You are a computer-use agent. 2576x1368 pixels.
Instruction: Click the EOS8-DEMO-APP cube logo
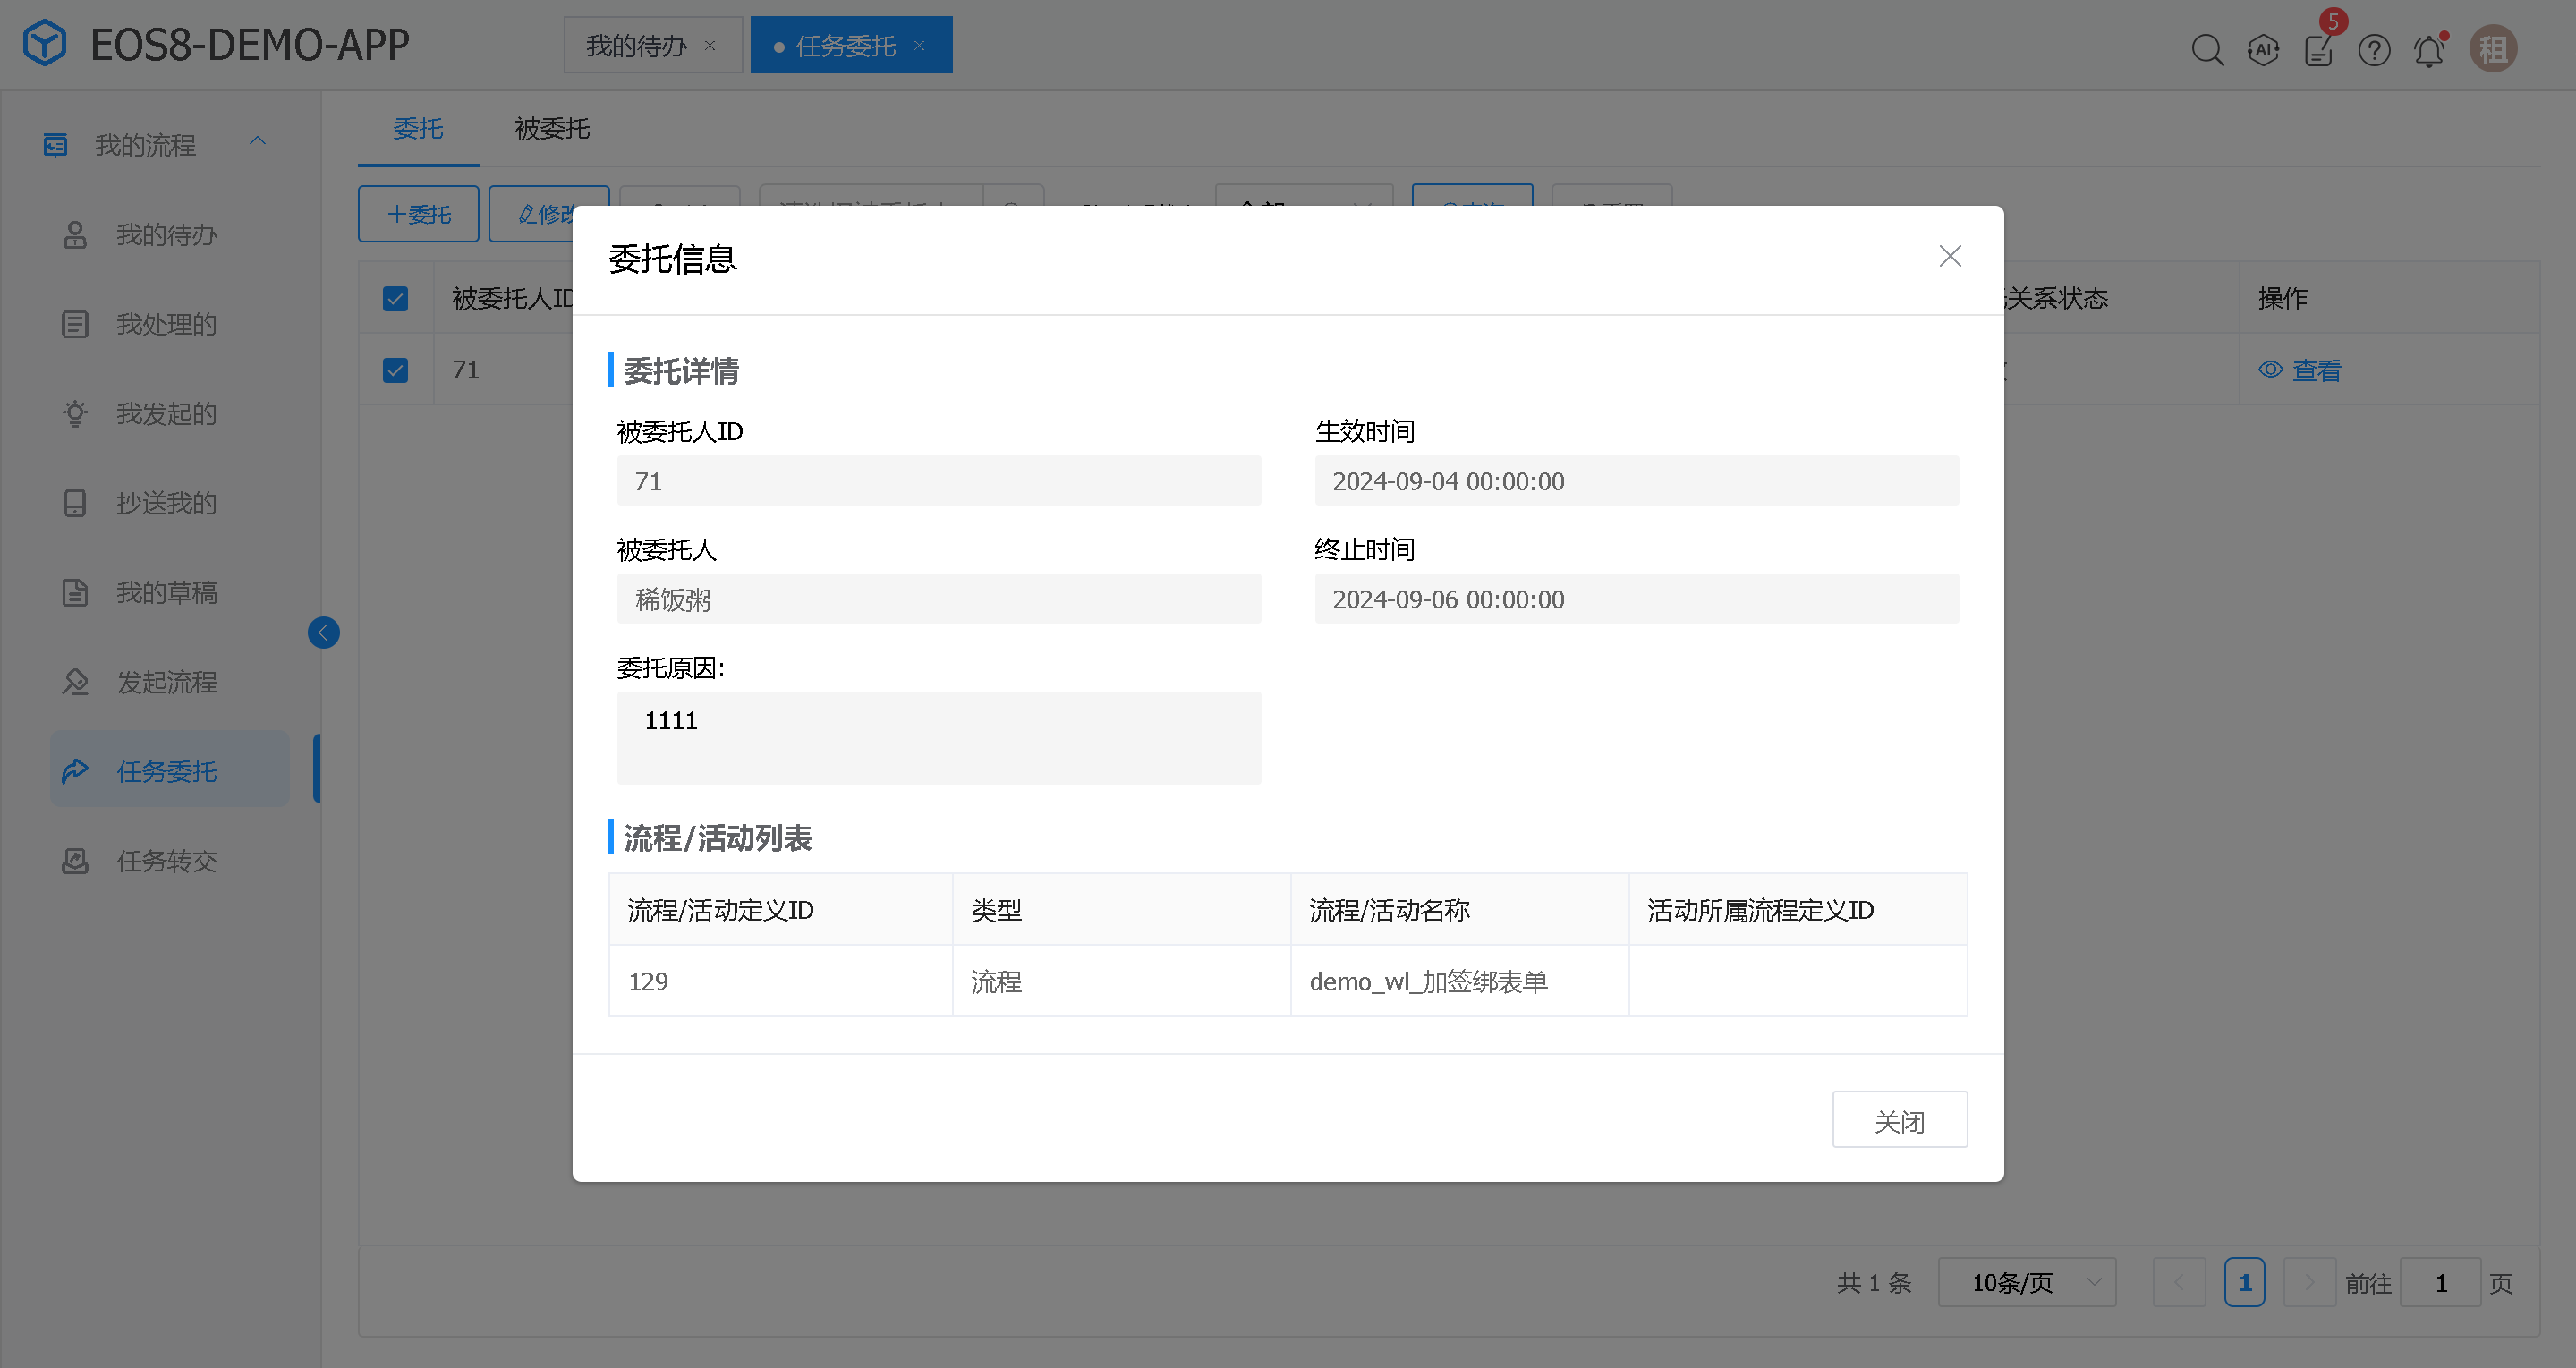[45, 44]
